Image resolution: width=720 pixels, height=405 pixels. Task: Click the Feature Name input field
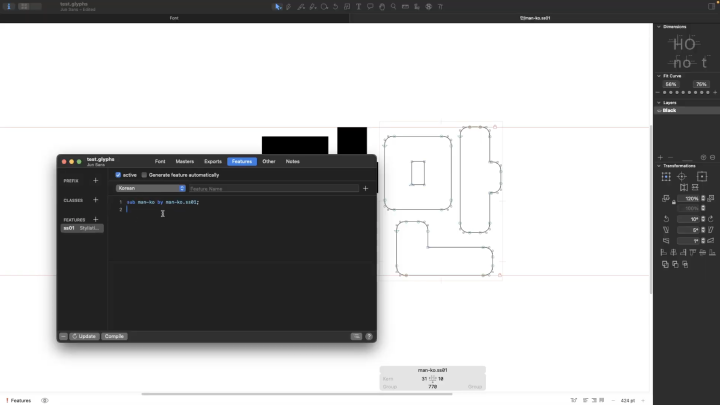click(274, 189)
